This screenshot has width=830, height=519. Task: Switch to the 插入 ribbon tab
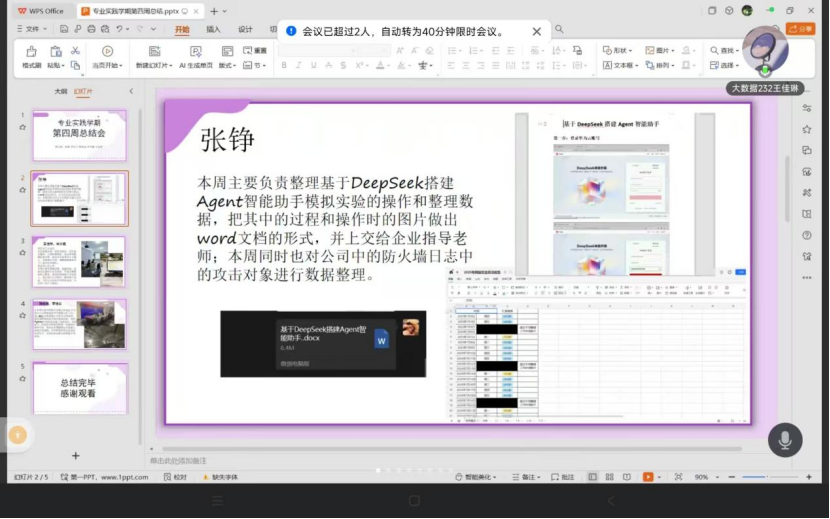(x=213, y=29)
